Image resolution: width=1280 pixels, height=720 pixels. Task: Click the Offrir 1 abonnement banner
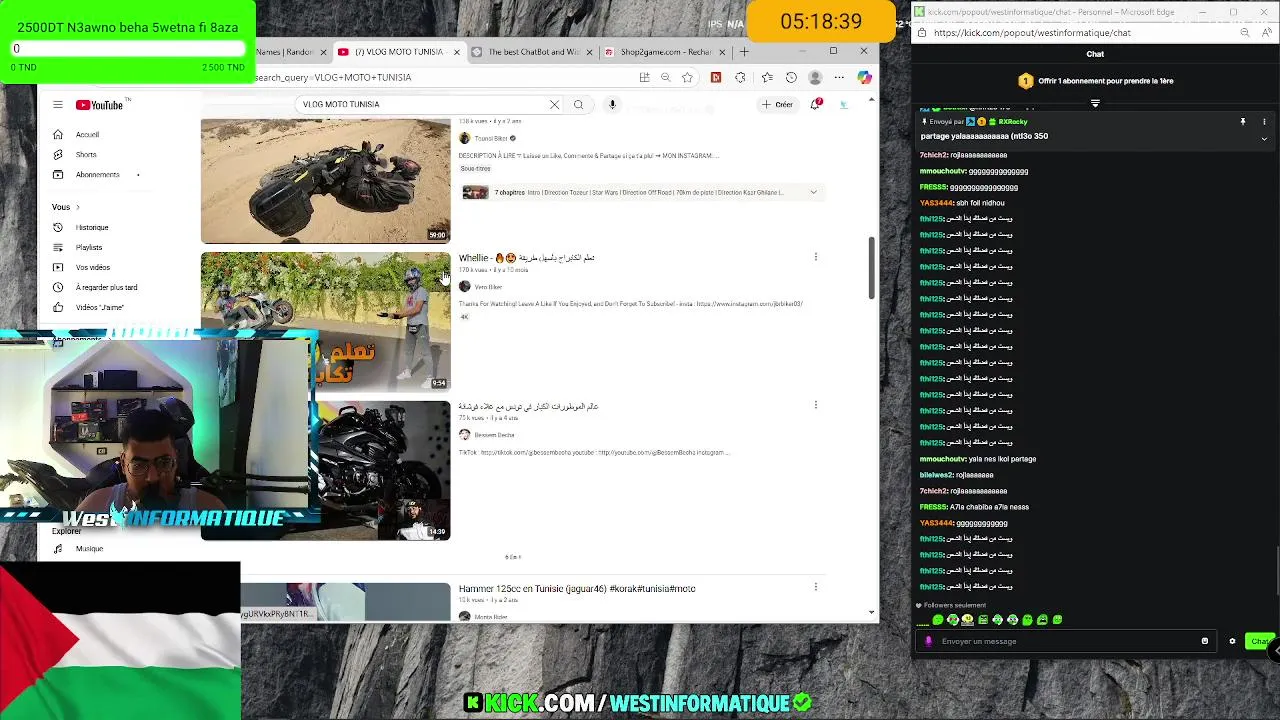tap(1095, 81)
